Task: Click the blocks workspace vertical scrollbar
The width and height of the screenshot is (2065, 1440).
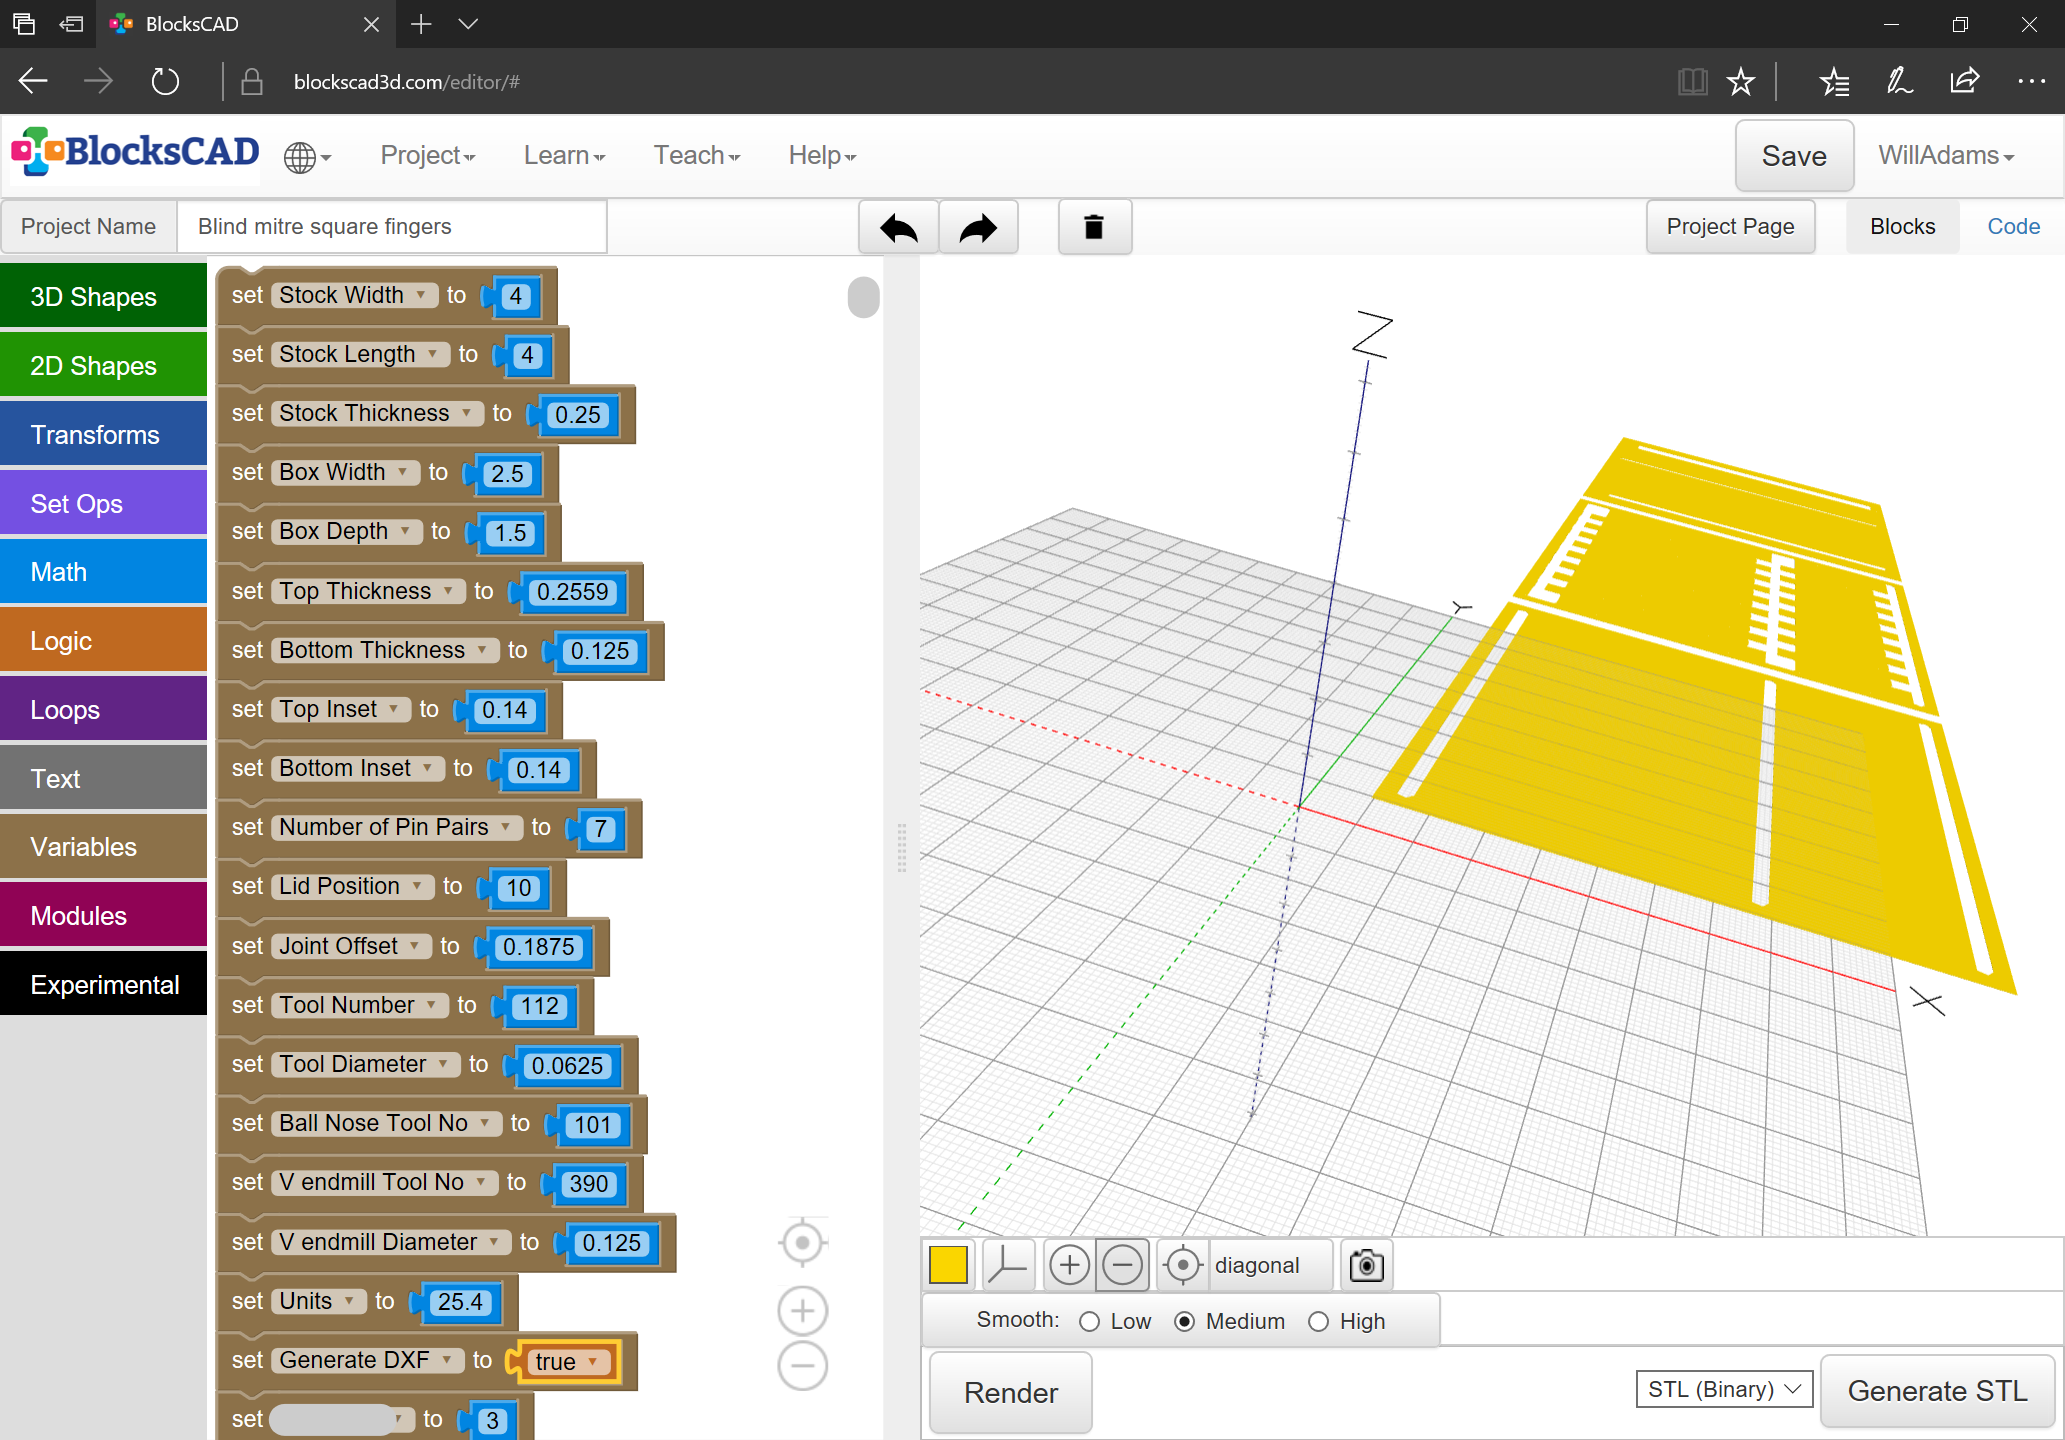Action: click(x=864, y=297)
